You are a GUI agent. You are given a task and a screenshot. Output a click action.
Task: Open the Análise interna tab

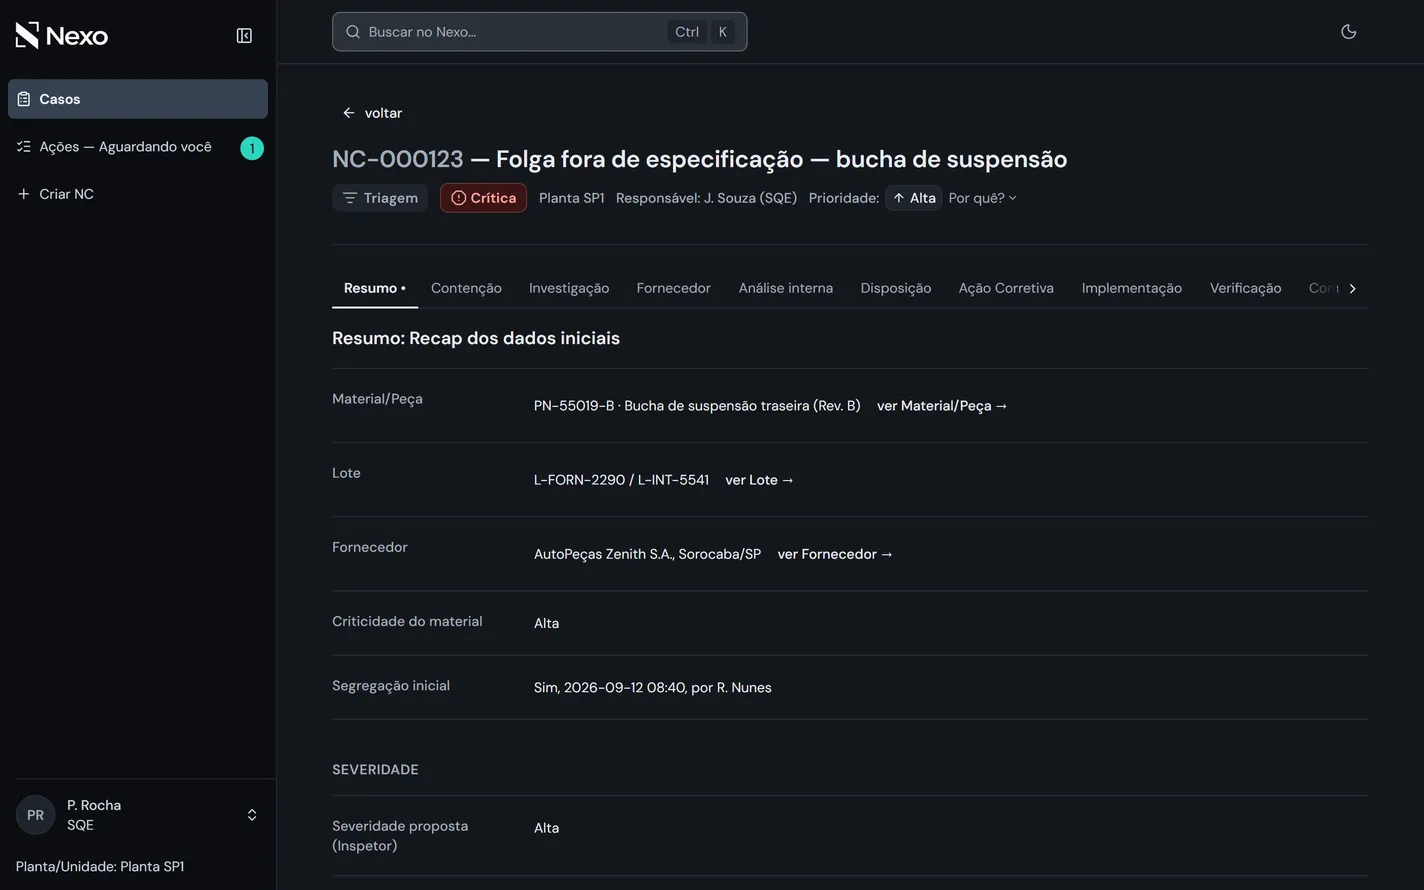[786, 288]
